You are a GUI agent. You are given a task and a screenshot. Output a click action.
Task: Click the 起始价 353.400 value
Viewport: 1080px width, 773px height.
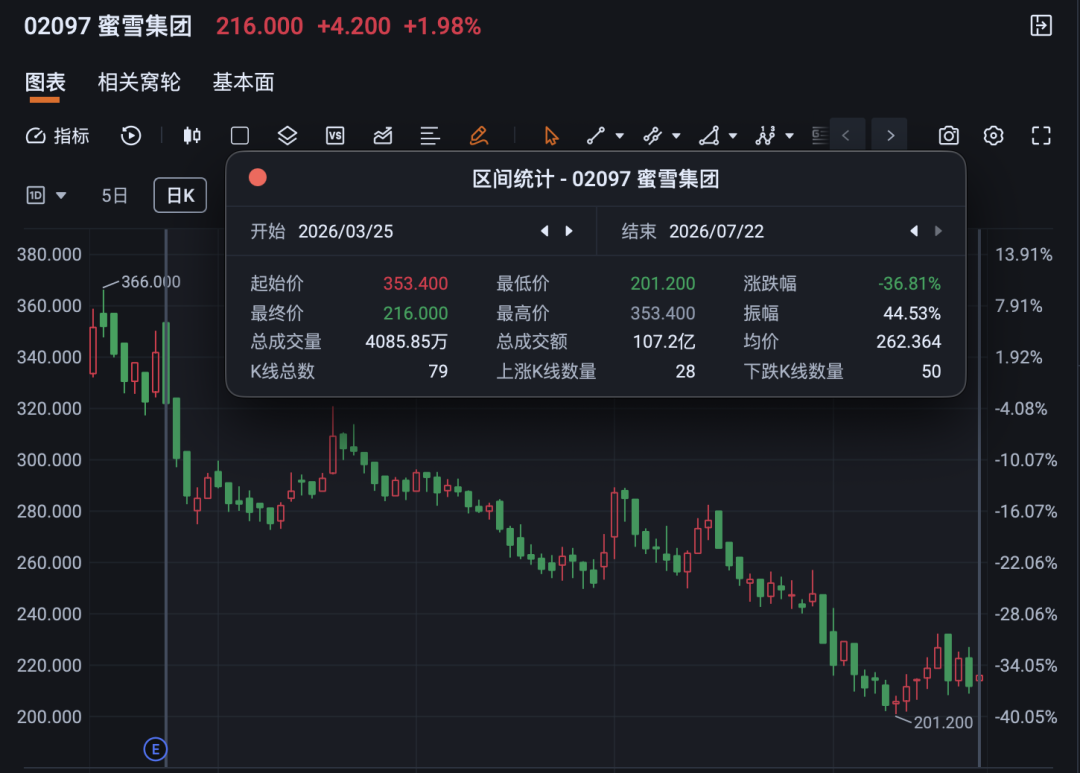[x=415, y=284]
